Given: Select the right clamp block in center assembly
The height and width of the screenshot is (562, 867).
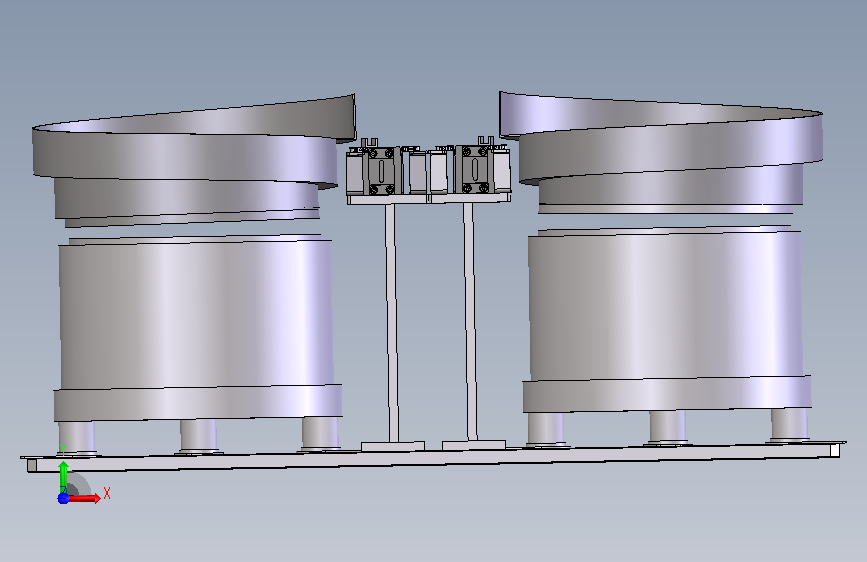Looking at the screenshot, I should coord(475,169).
